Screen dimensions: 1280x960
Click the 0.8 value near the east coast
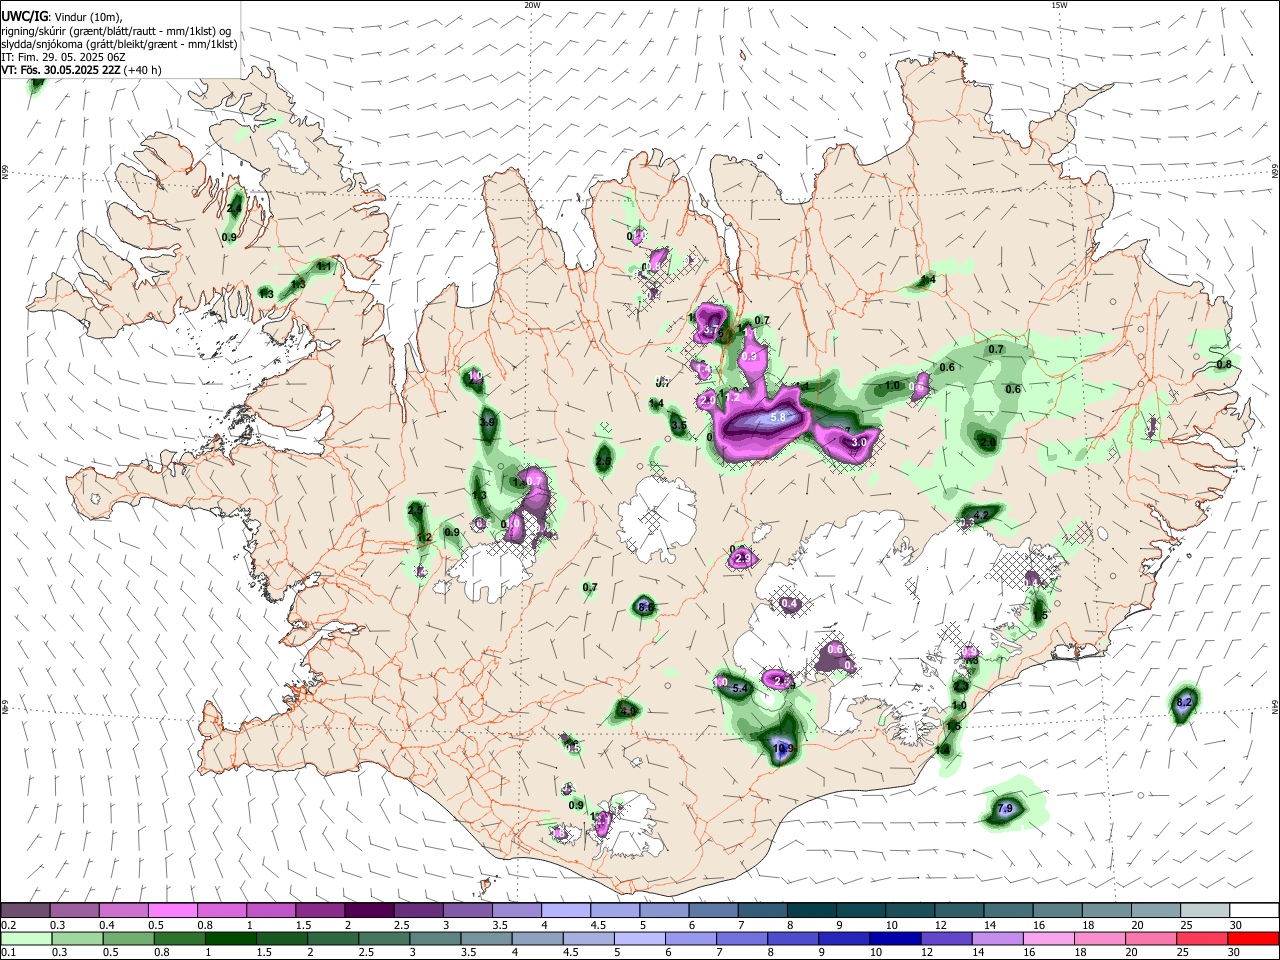tap(1224, 364)
